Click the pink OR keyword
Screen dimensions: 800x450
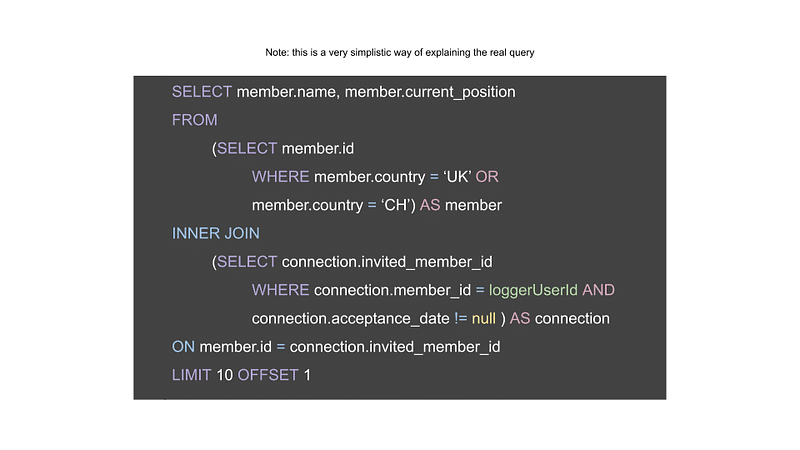pyautogui.click(x=487, y=177)
